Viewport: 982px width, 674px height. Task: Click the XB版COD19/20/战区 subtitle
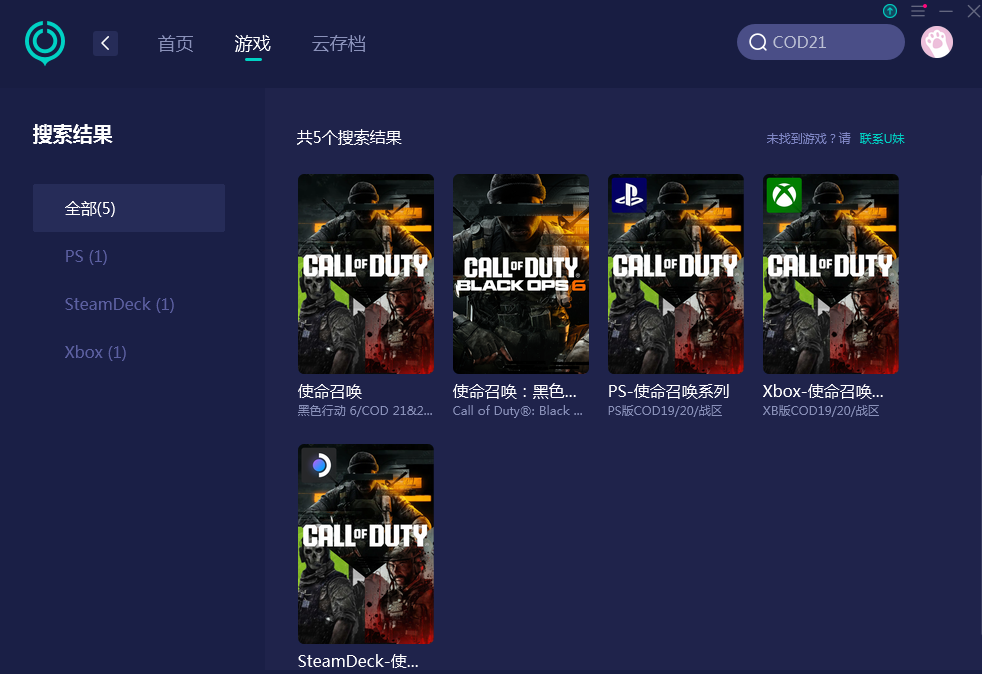click(x=821, y=411)
